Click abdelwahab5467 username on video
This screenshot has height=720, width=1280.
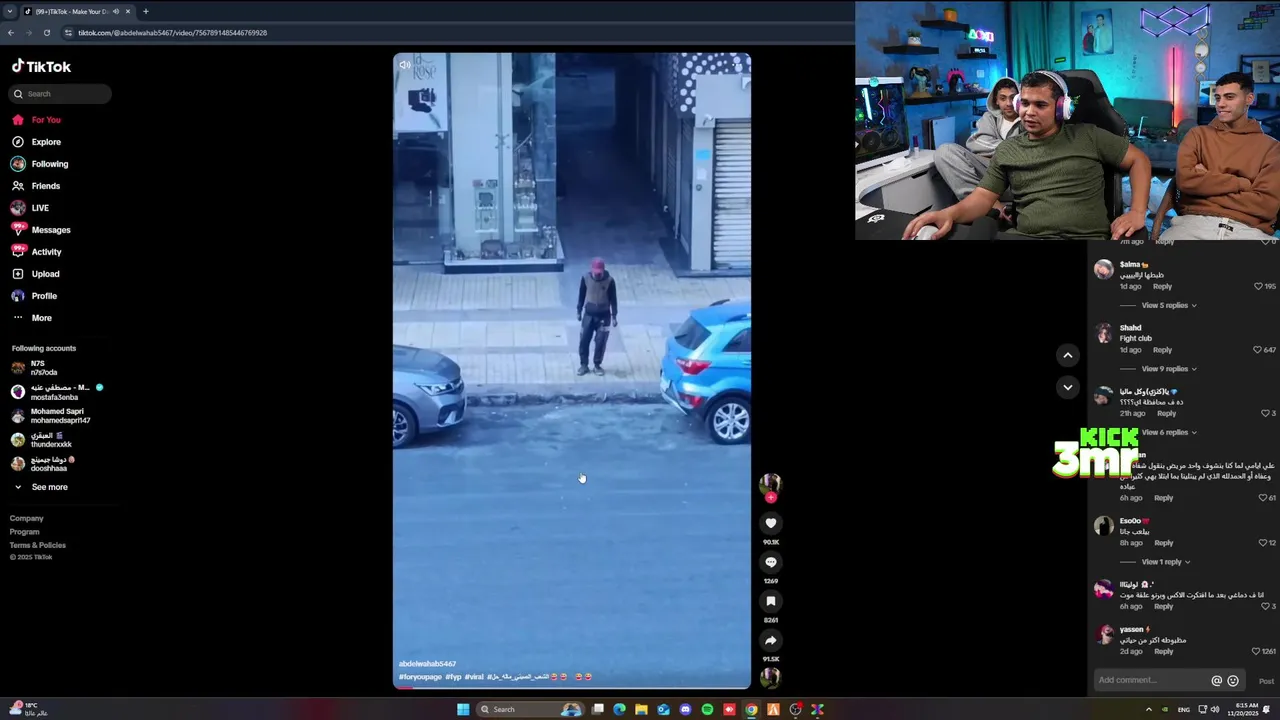pyautogui.click(x=427, y=664)
